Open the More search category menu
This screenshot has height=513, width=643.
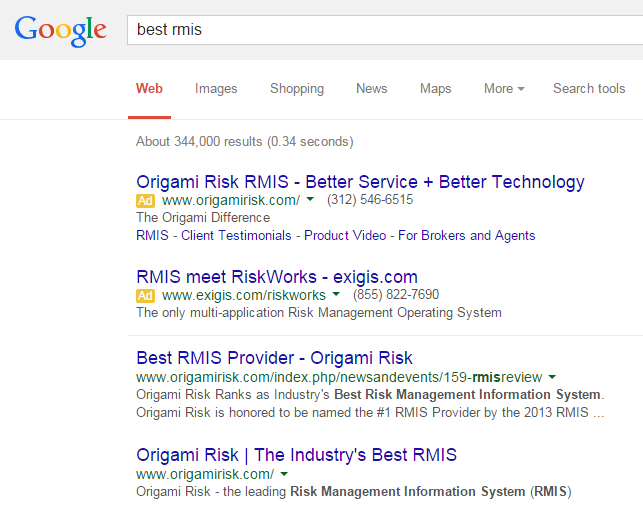click(504, 89)
